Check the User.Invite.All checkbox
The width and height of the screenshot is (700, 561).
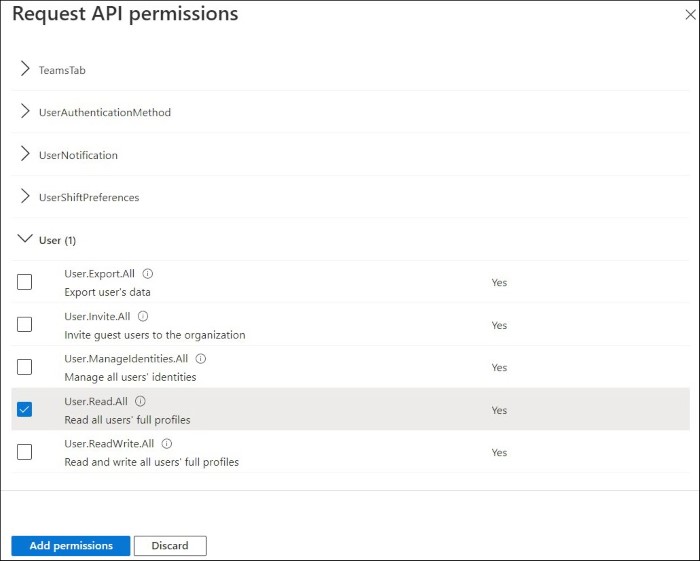coord(25,324)
